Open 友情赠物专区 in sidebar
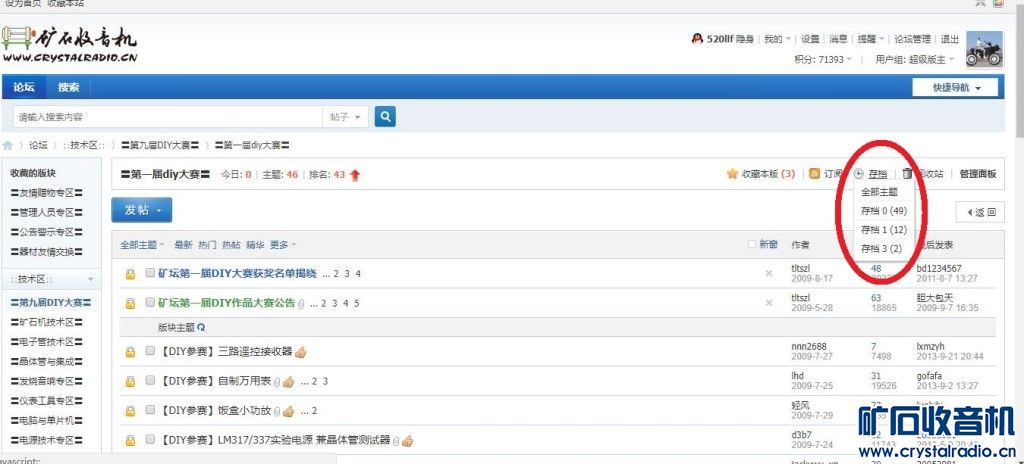 [46, 193]
